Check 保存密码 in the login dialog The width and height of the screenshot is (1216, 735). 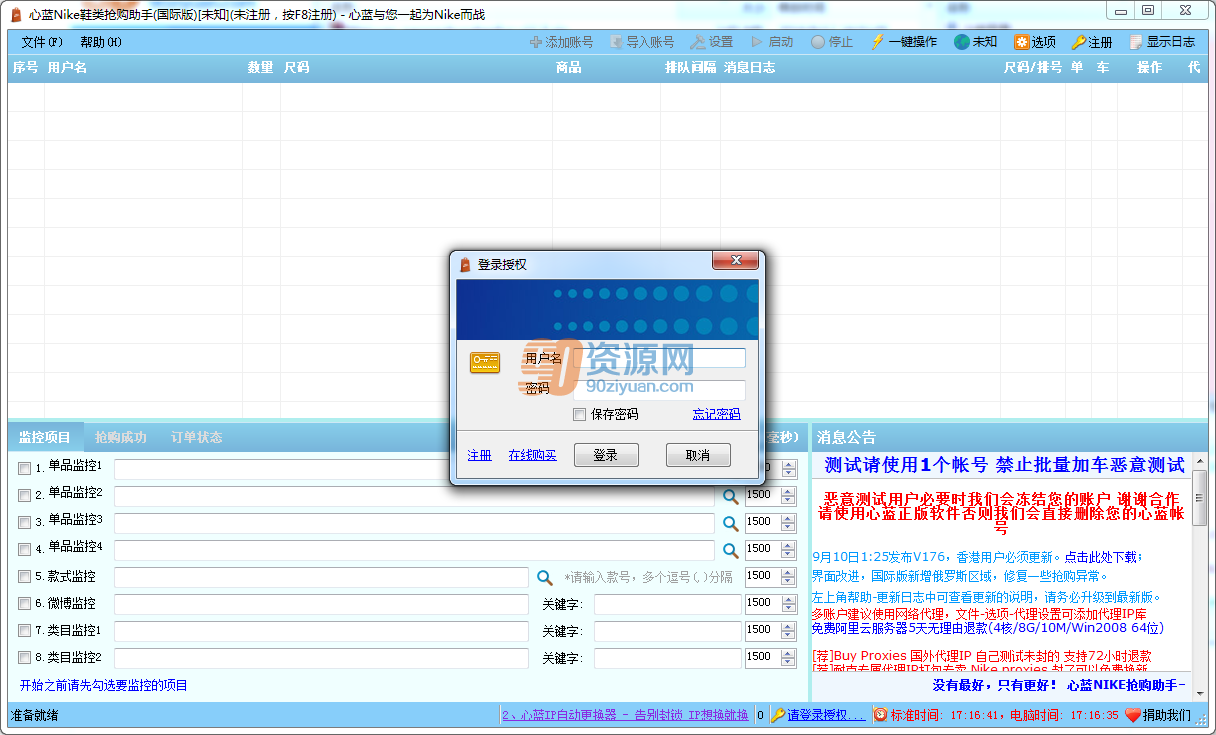(x=579, y=414)
